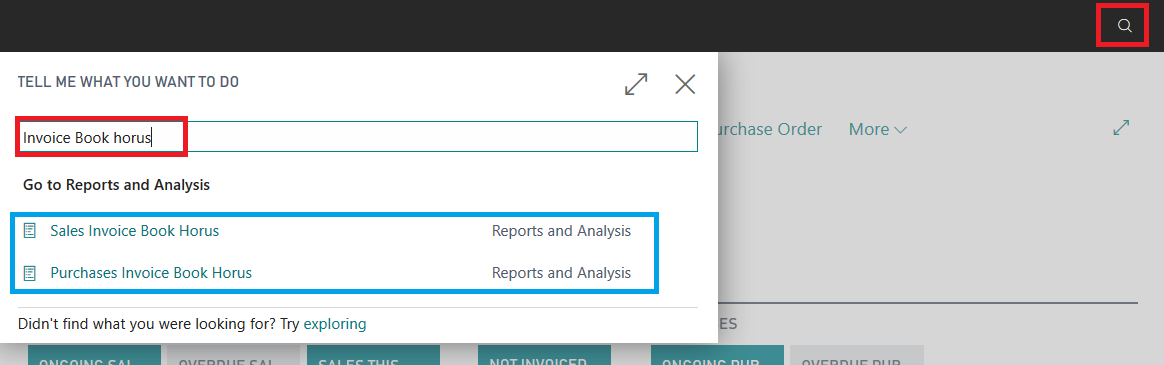Open Sales Invoice Book Horus report
The width and height of the screenshot is (1164, 365).
point(134,231)
